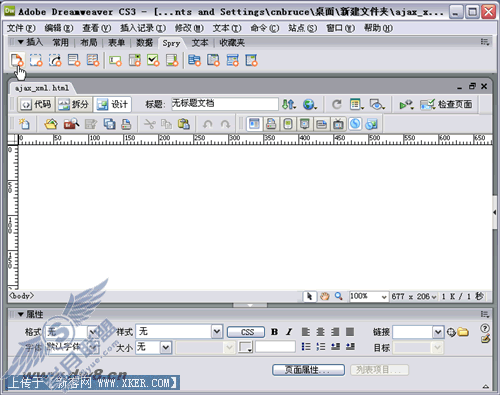
Task: Insert Spry Validation Checkbox icon
Action: point(153,60)
